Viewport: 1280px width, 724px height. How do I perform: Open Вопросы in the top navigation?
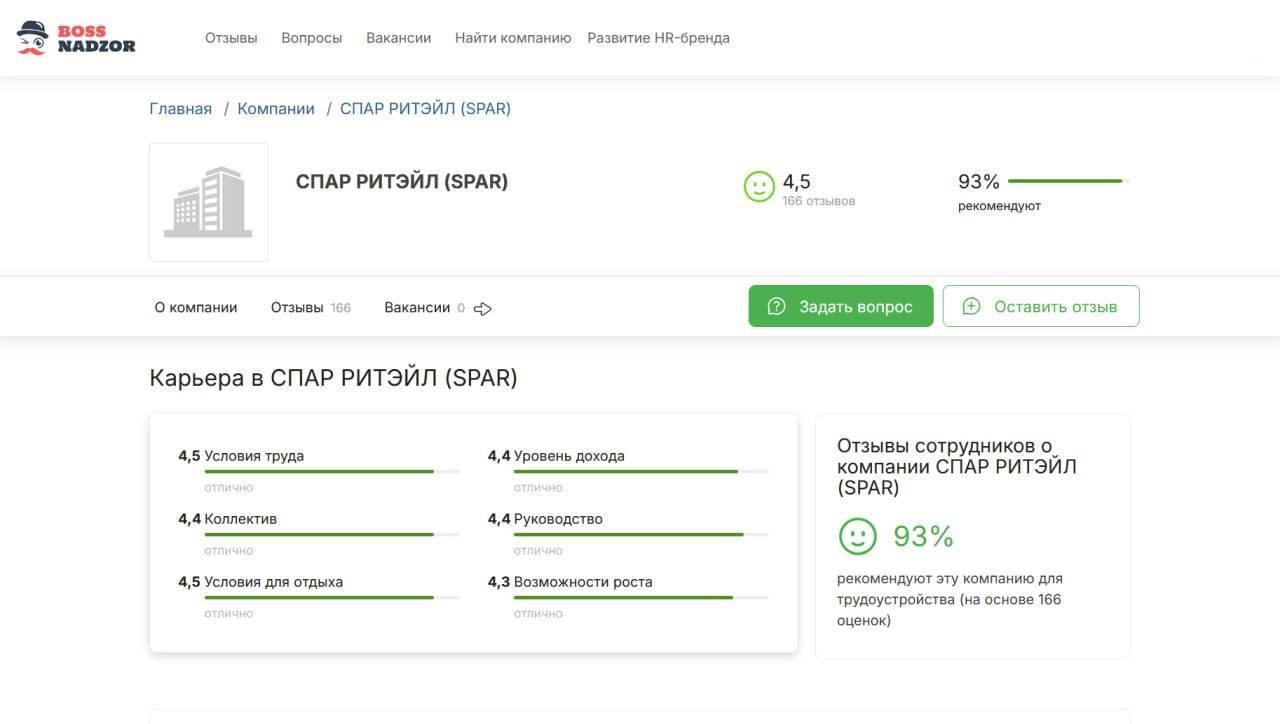[x=312, y=38]
